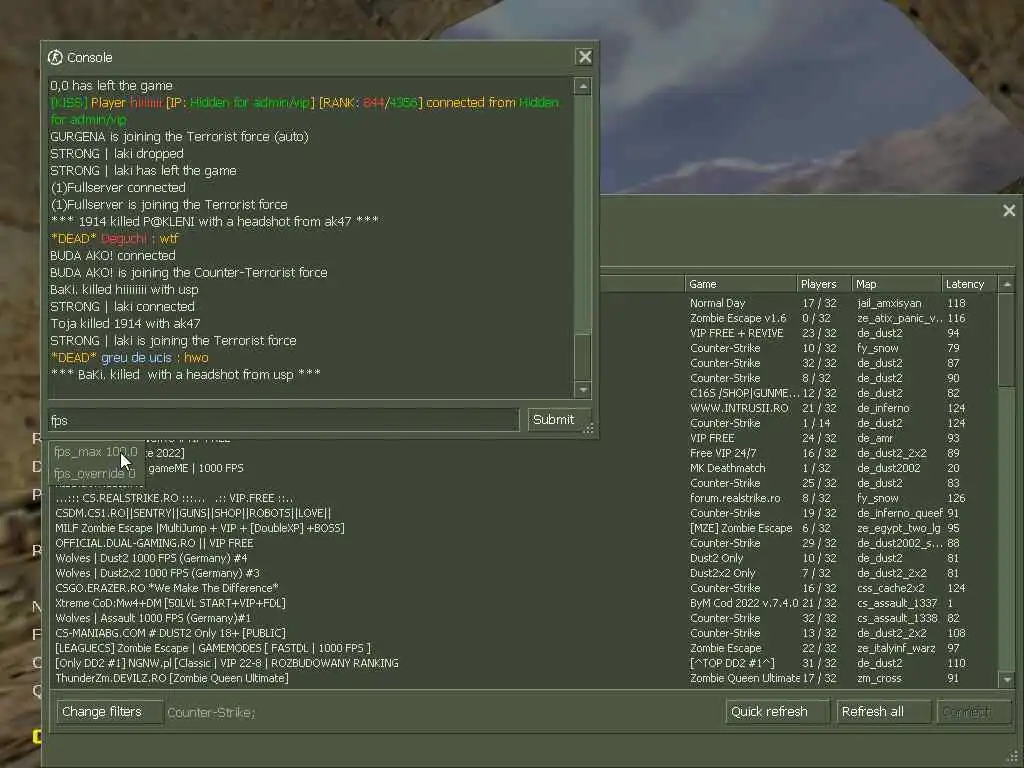Click the Console title Half-Life icon
Viewport: 1024px width, 768px height.
(x=56, y=57)
